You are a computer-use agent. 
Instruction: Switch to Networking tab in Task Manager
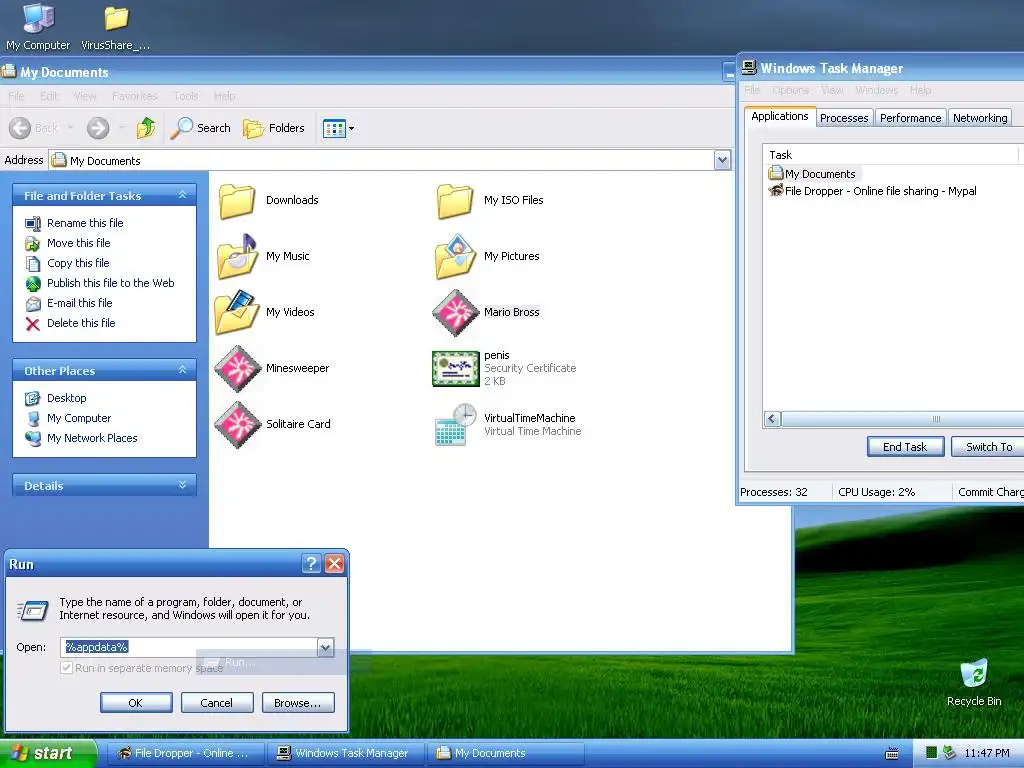(980, 118)
